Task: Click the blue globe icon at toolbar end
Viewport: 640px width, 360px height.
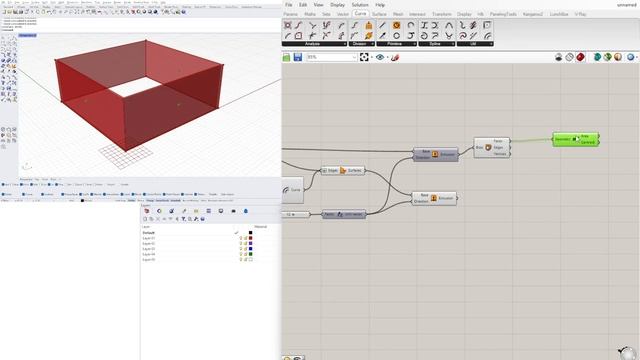Action: coord(631,57)
